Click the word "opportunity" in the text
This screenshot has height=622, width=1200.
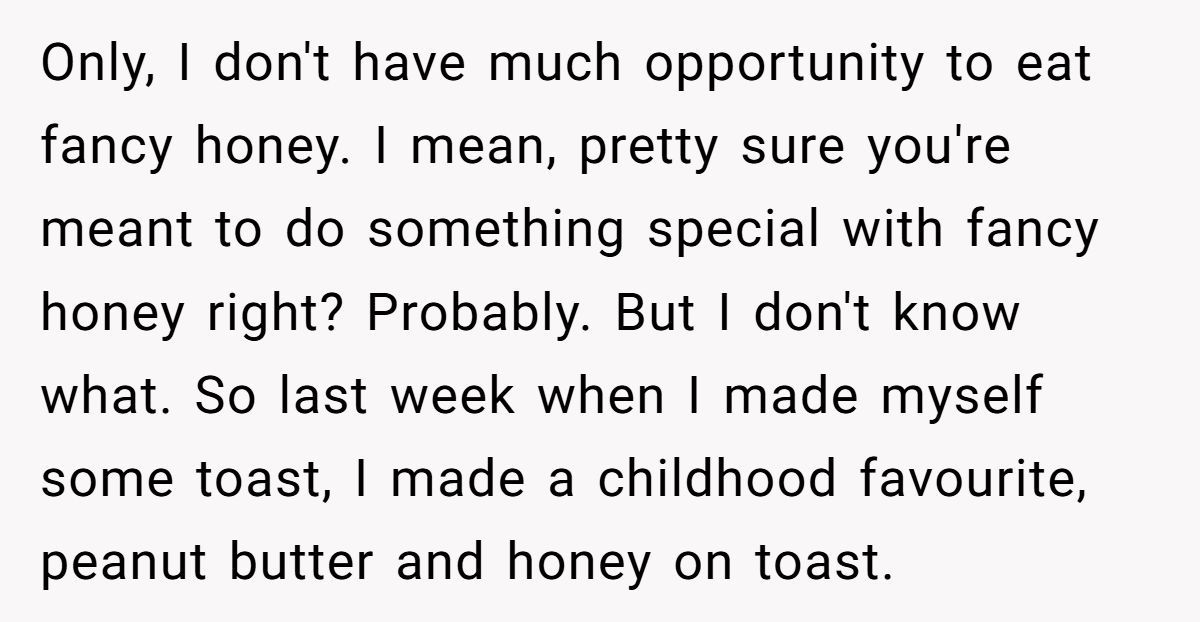tap(786, 65)
